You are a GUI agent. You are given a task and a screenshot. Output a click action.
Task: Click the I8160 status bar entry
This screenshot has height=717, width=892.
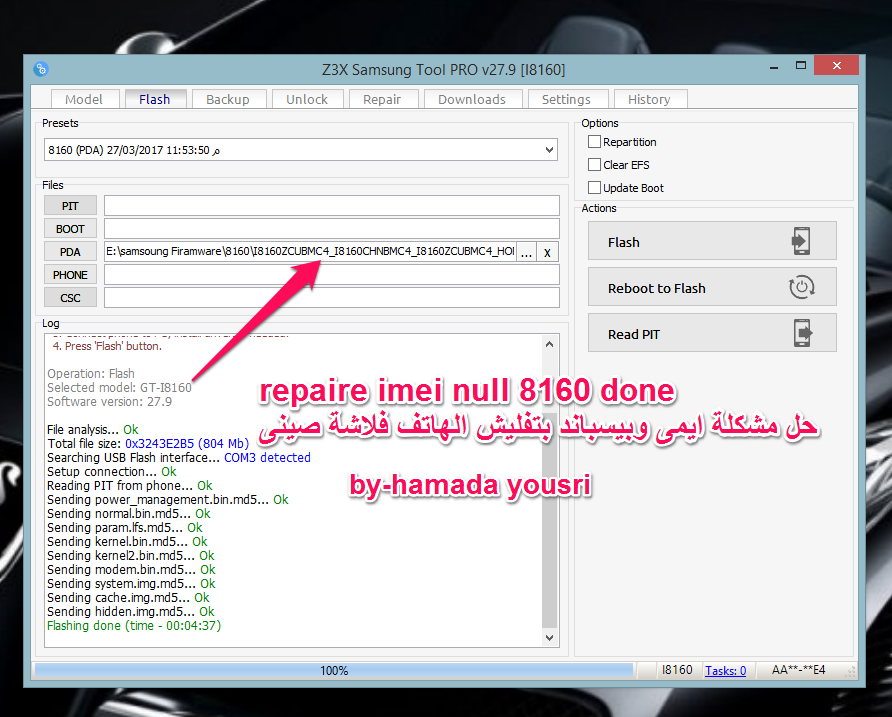point(677,670)
